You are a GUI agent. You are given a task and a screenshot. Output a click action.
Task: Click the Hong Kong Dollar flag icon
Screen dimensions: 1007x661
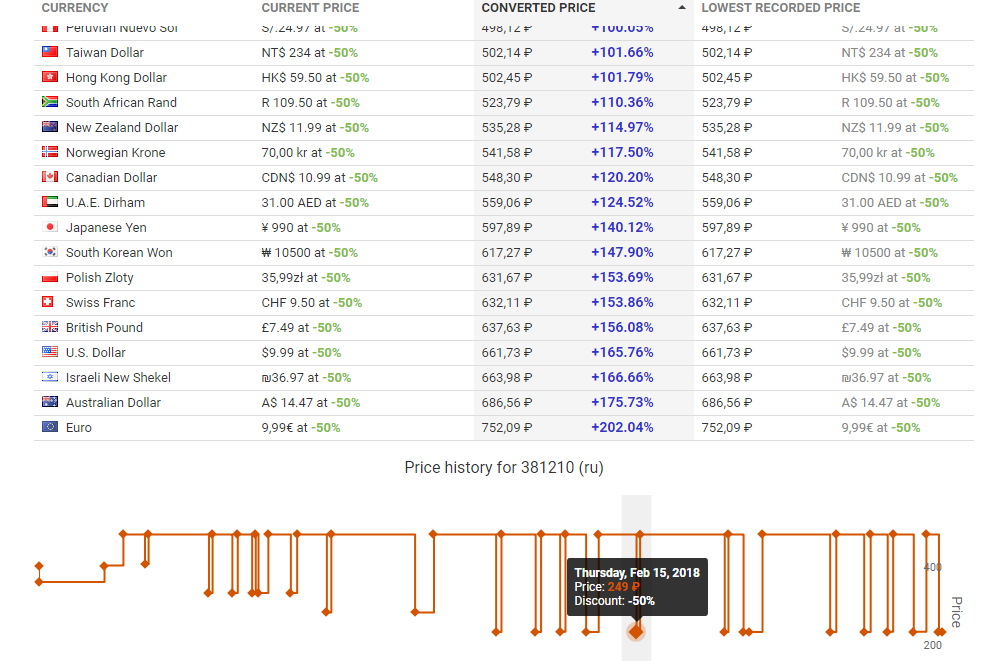click(50, 77)
